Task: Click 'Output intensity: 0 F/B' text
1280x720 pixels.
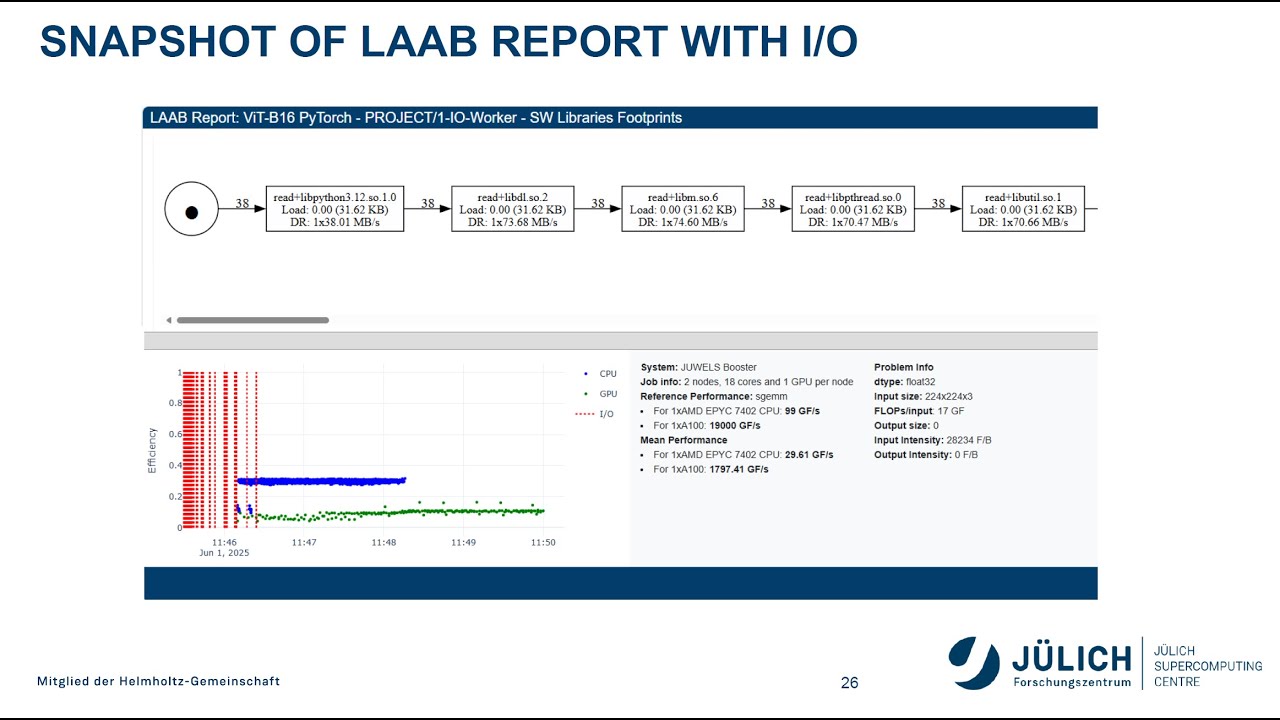Action: [926, 454]
